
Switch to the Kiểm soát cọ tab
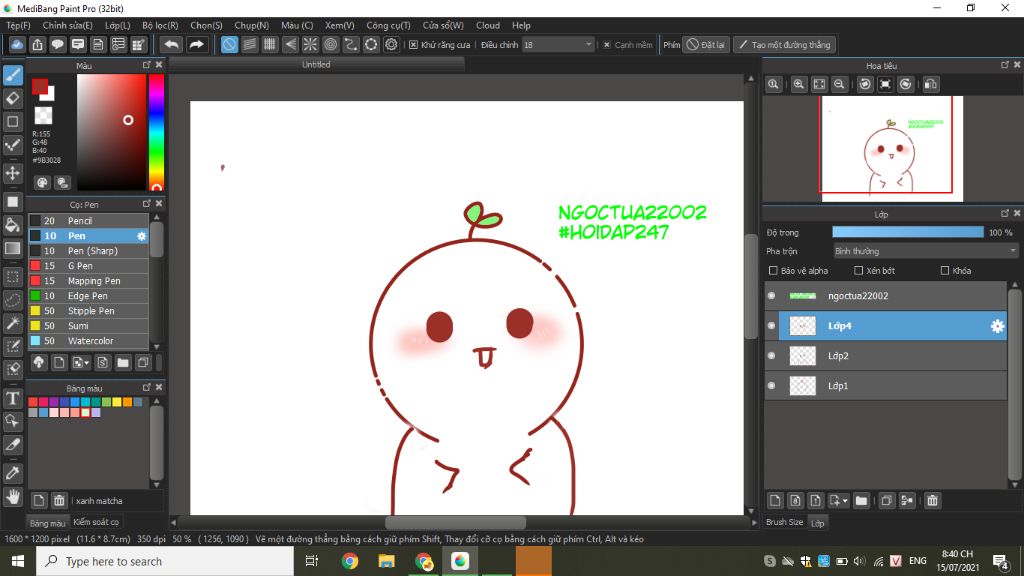point(96,522)
